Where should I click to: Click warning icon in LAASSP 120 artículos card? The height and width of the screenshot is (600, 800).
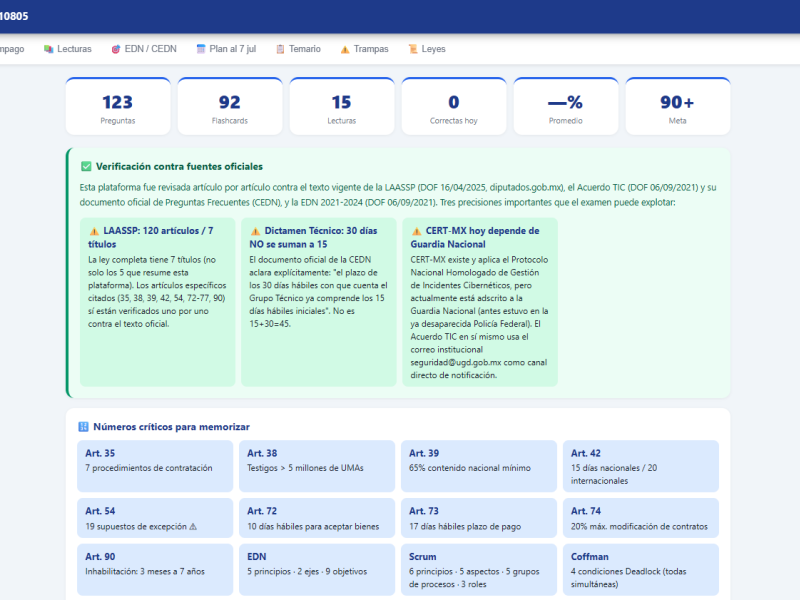(94, 231)
